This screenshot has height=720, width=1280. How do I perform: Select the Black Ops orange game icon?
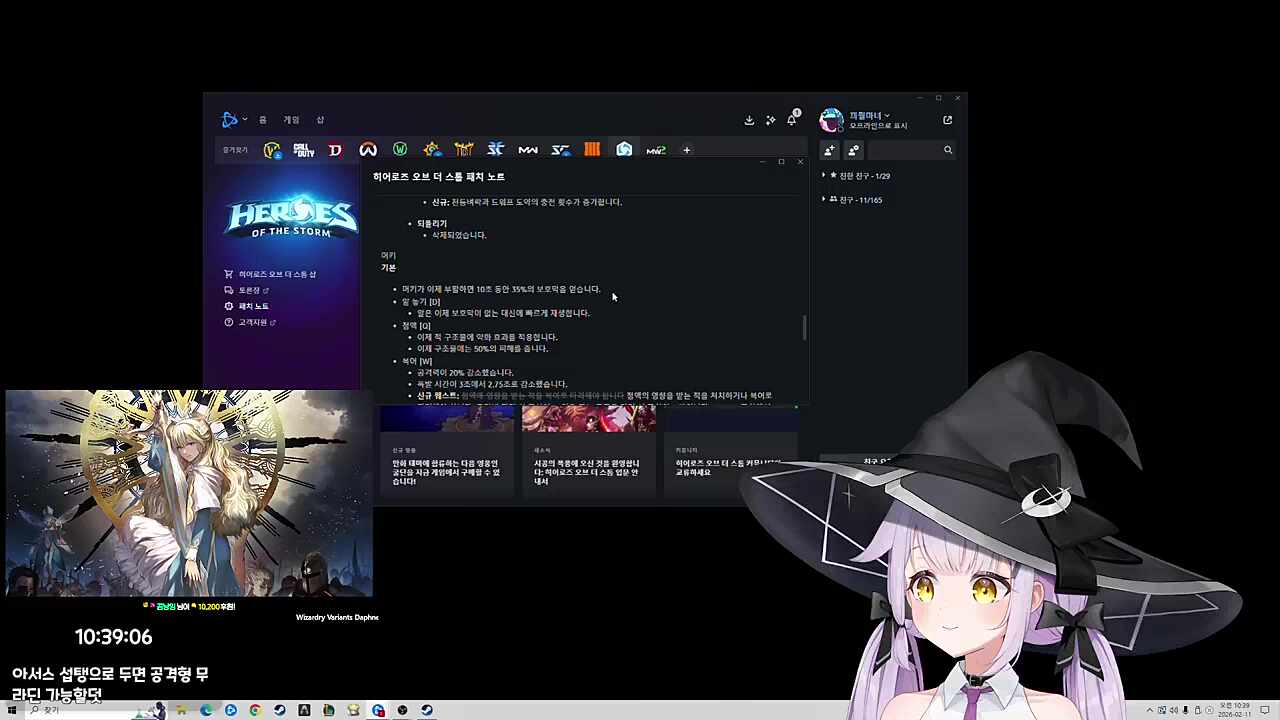[x=592, y=150]
